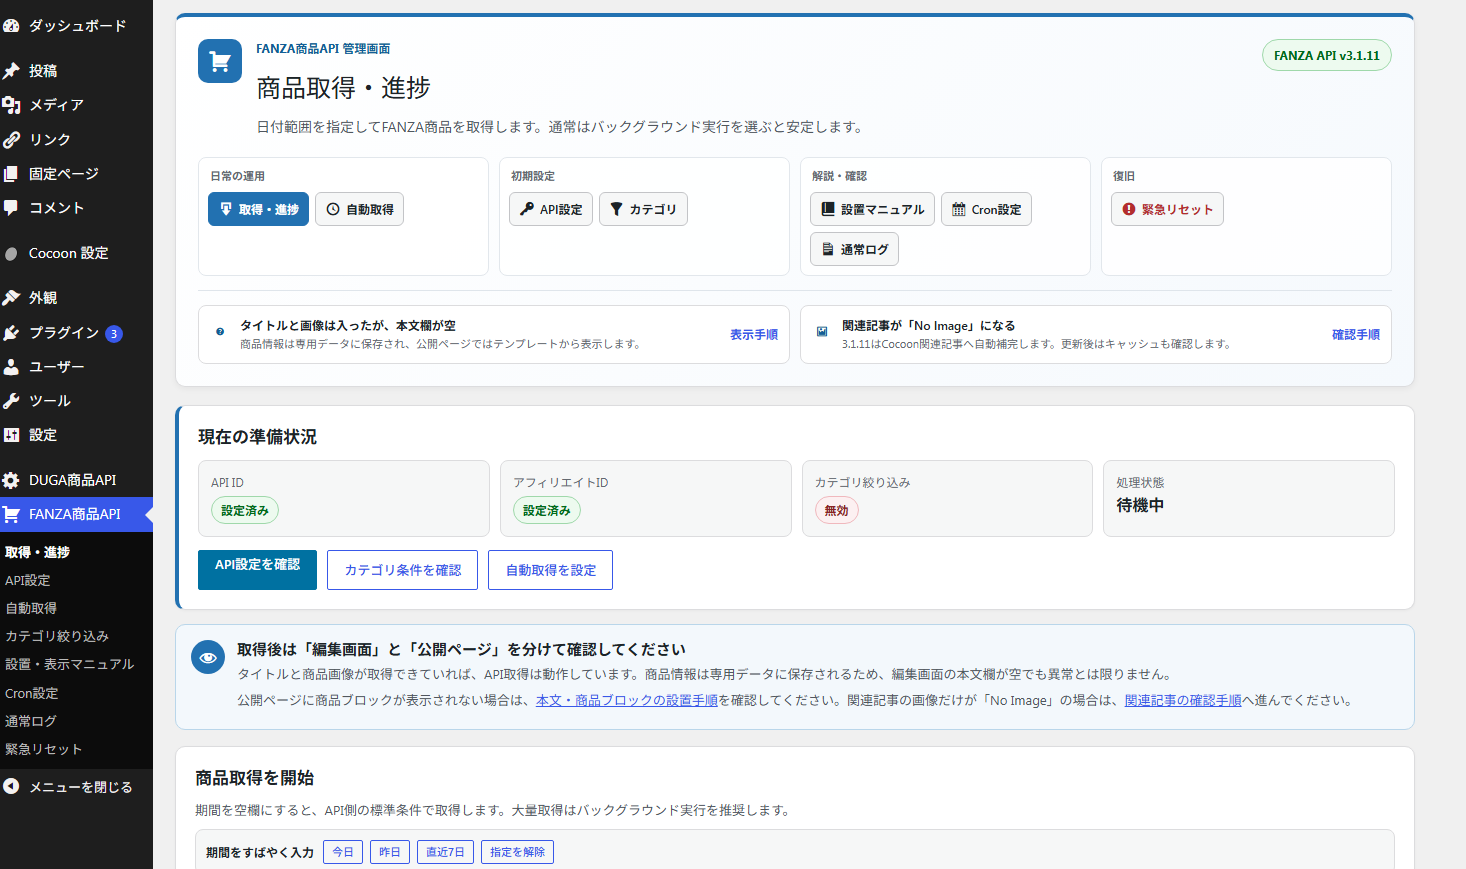Open 自動取得 submenu item in sidebar
This screenshot has height=869, width=1466.
point(31,608)
